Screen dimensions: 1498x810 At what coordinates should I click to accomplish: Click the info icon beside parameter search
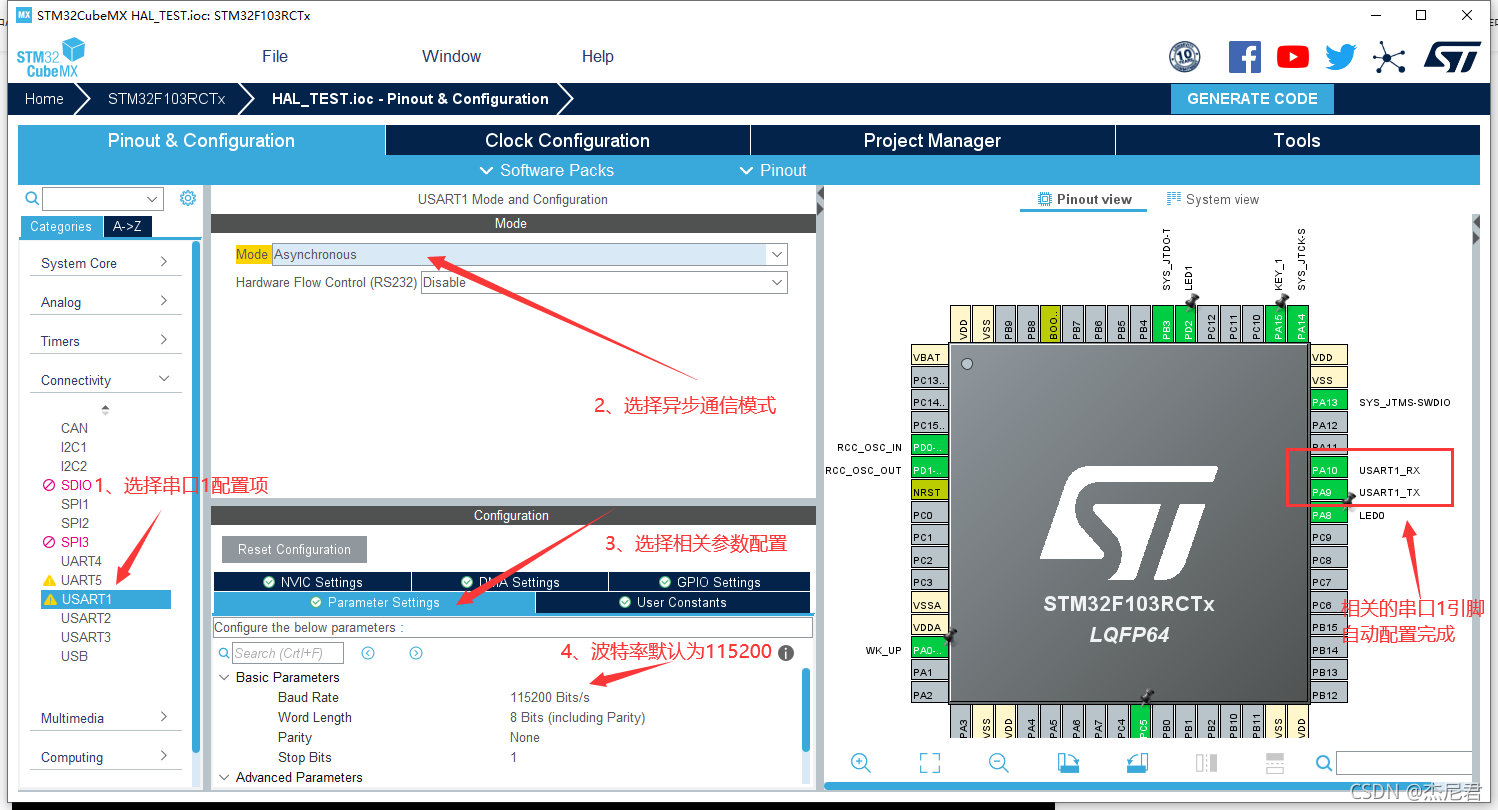pyautogui.click(x=786, y=653)
